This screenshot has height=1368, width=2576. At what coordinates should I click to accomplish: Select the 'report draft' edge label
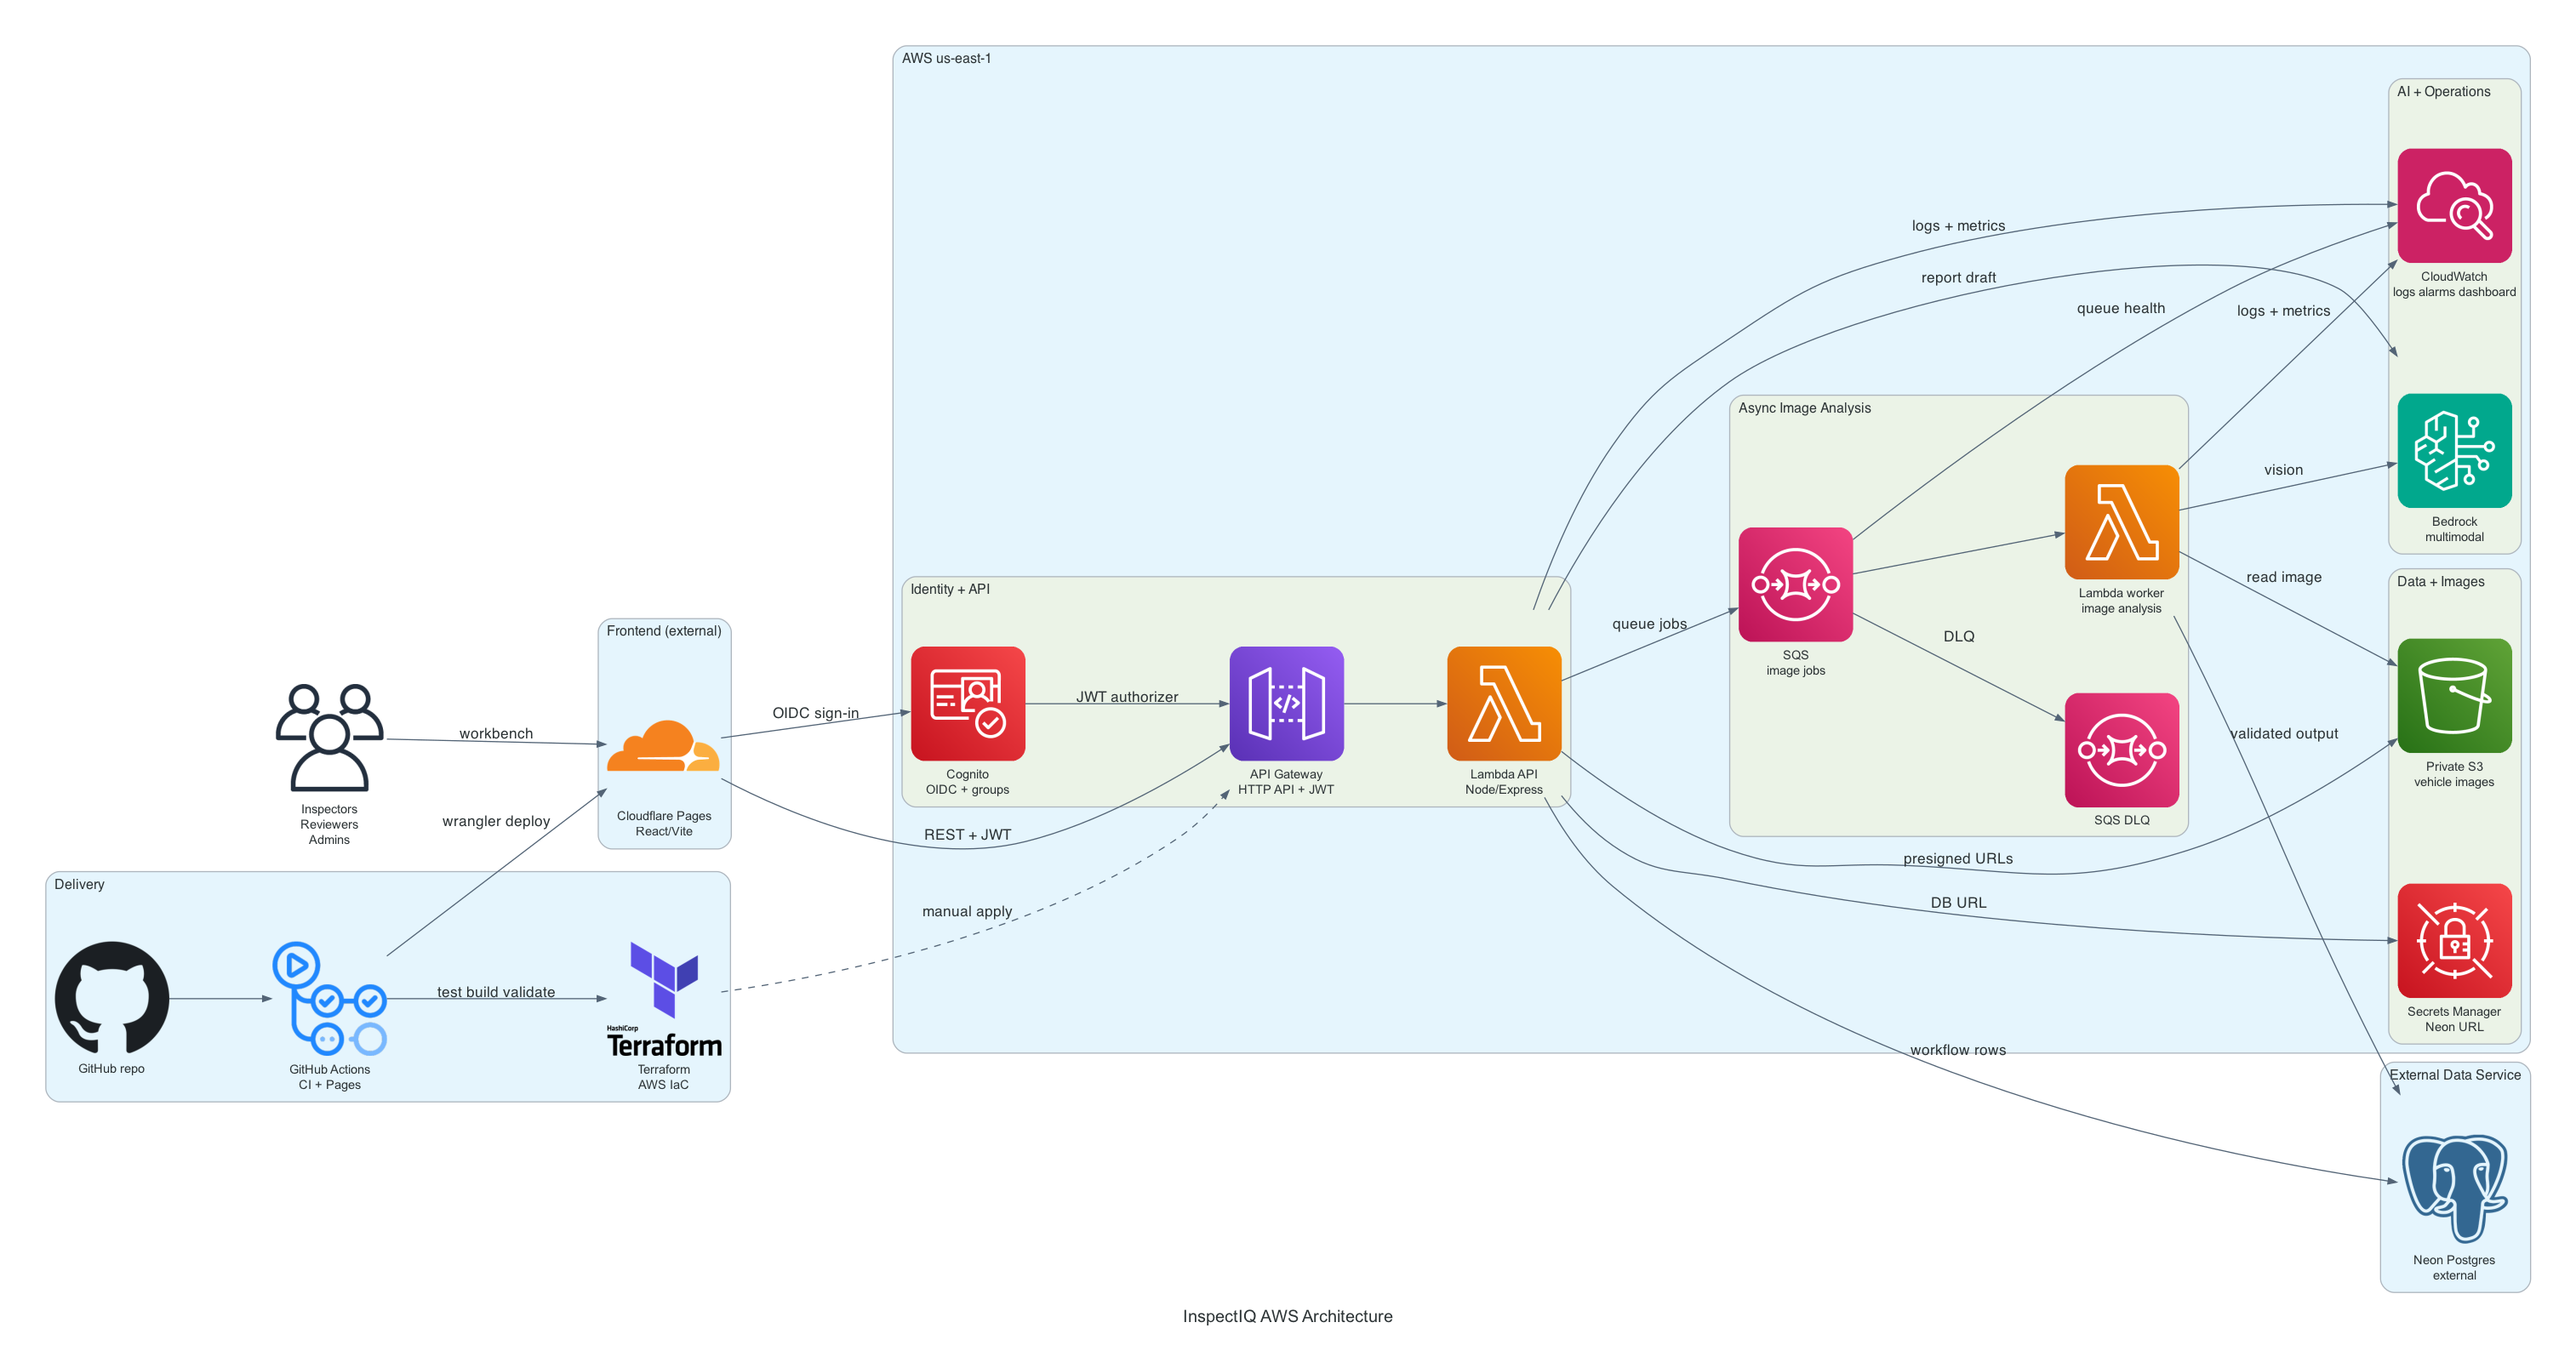click(x=1959, y=278)
